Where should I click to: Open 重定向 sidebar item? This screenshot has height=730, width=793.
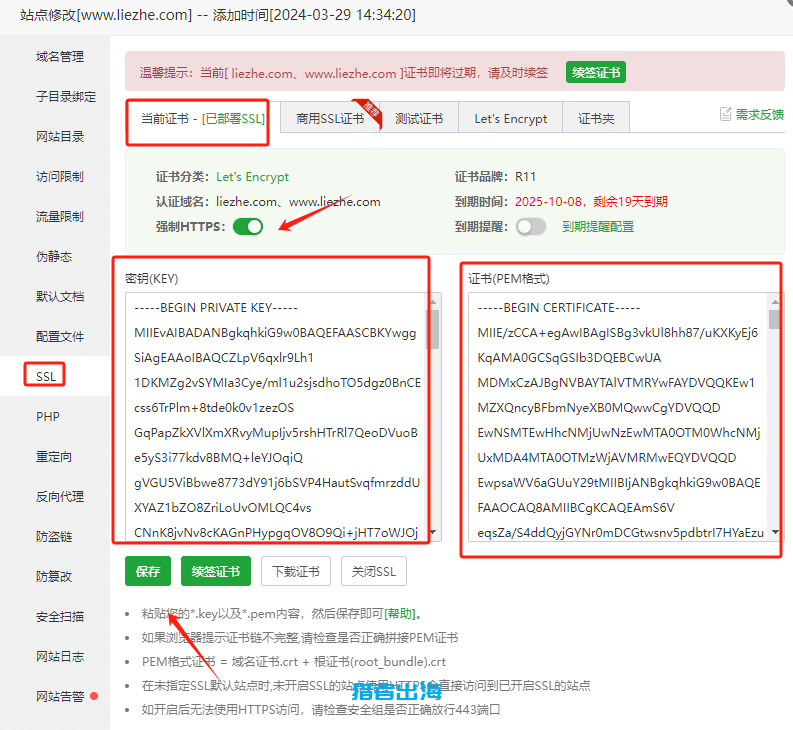click(54, 456)
